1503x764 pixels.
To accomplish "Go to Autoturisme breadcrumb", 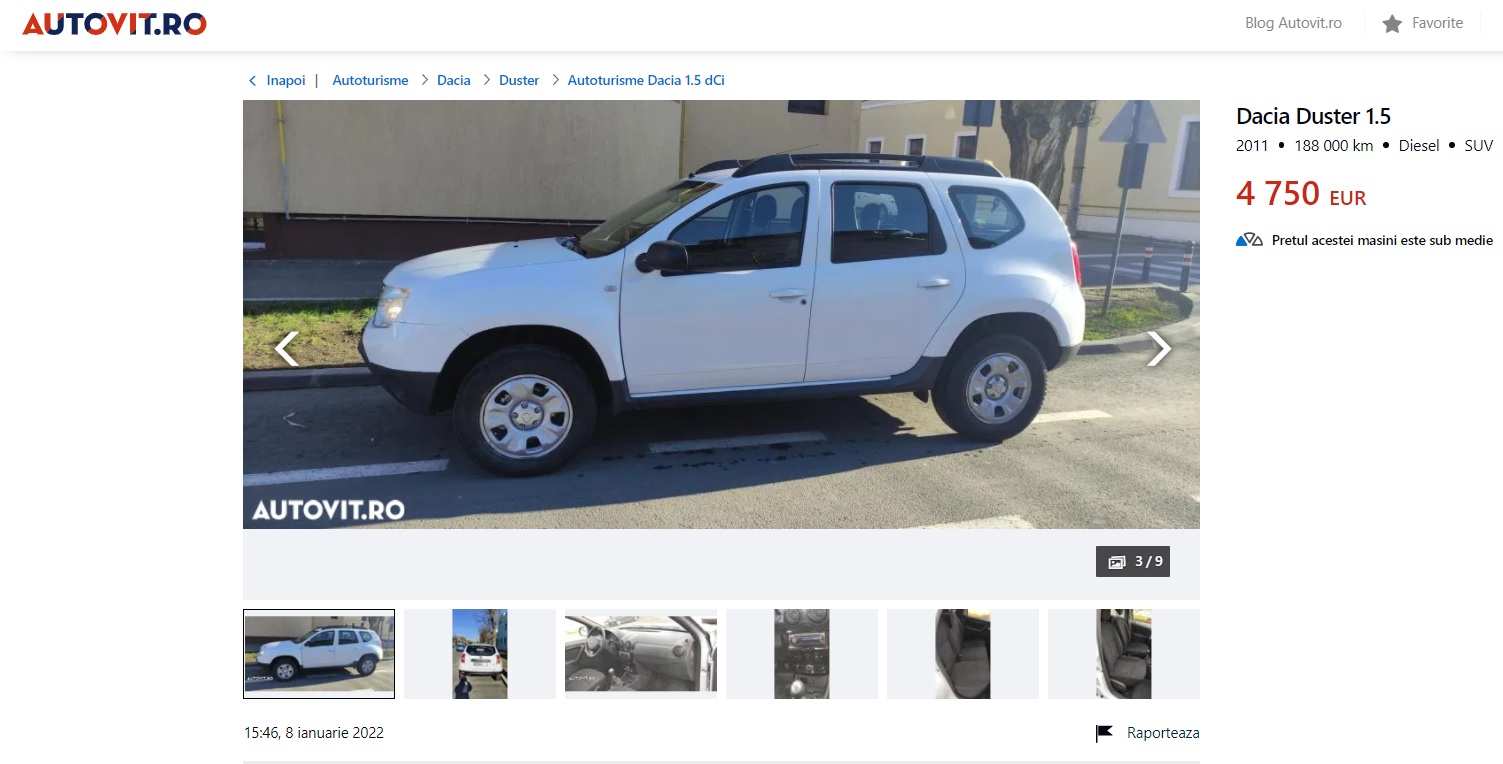I will pyautogui.click(x=370, y=80).
